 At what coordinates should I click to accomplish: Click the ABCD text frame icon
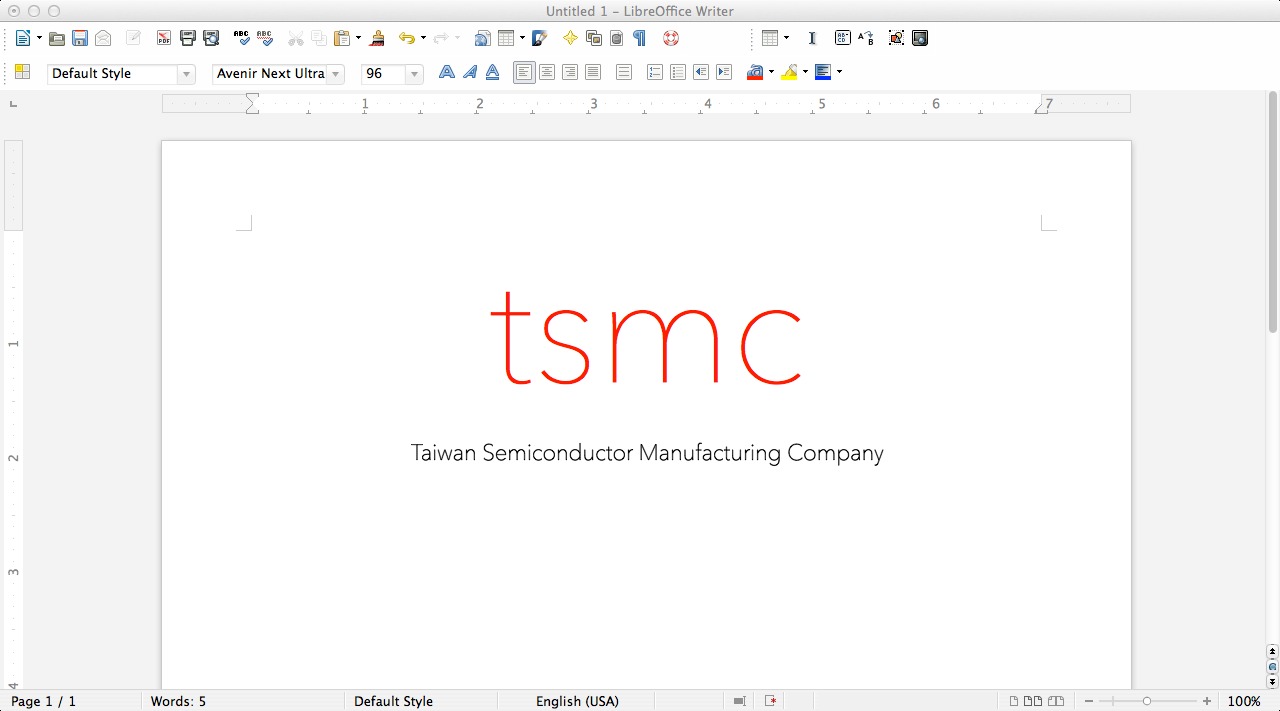(x=843, y=38)
